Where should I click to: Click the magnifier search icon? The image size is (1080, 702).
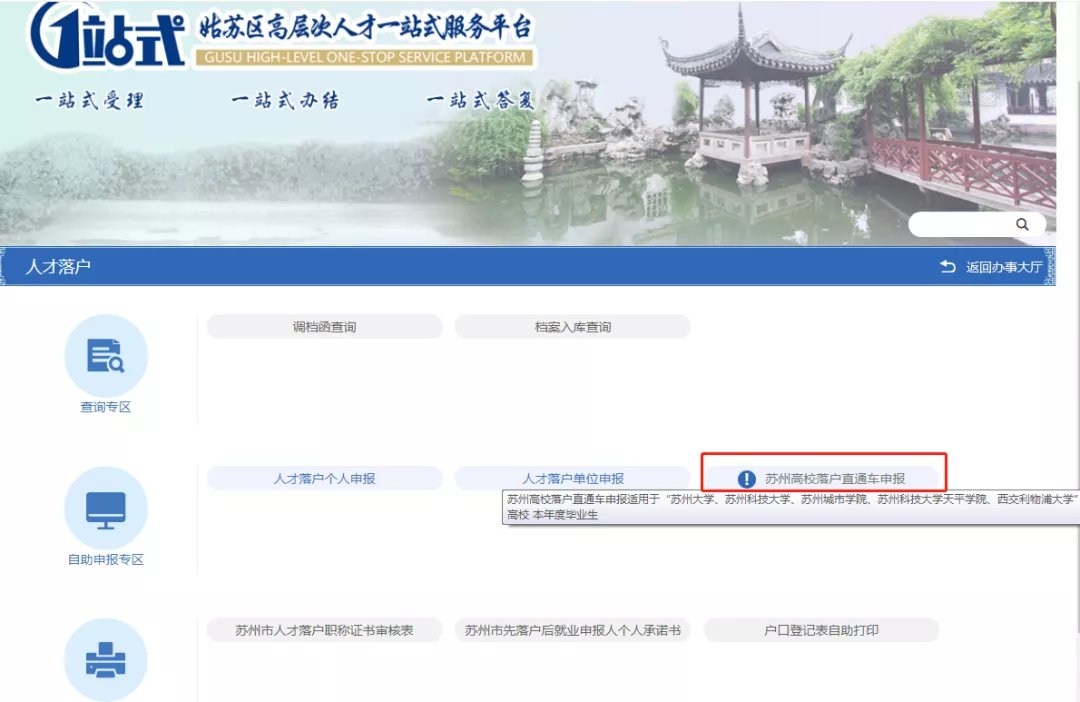click(x=1021, y=225)
